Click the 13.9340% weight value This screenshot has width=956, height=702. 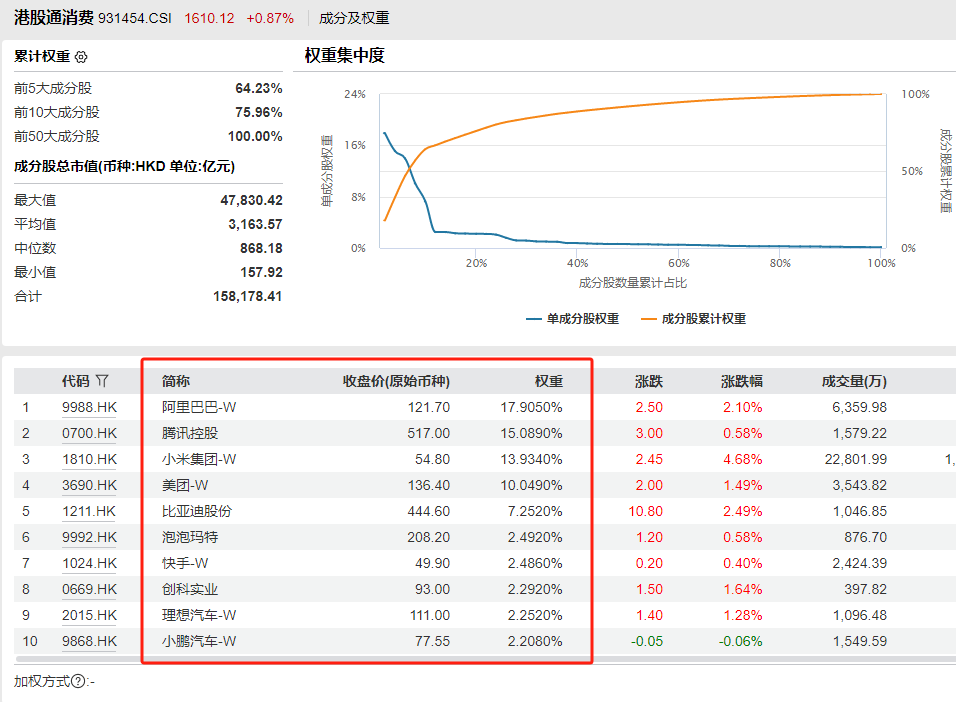(532, 459)
